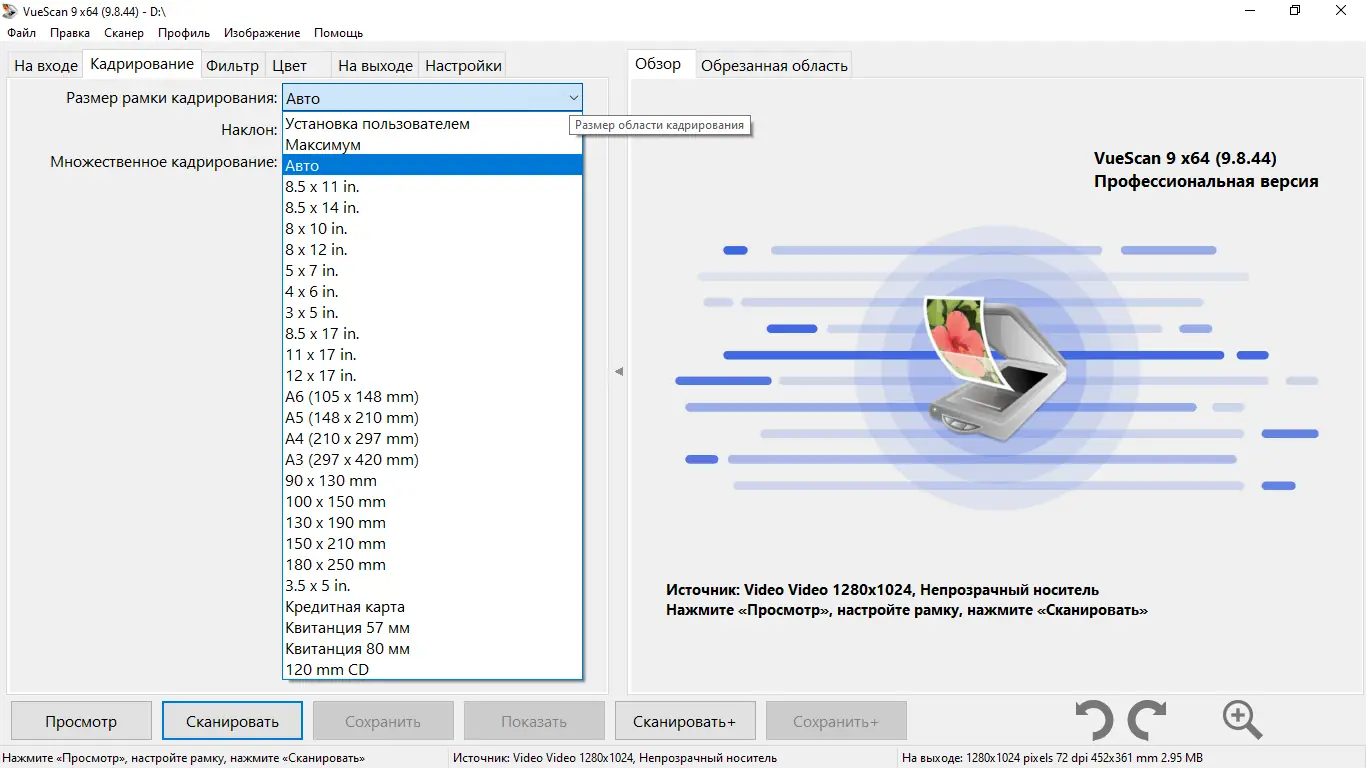Zoom in using the magnifier plus icon
Screen dimensions: 1366x768
(x=1242, y=720)
